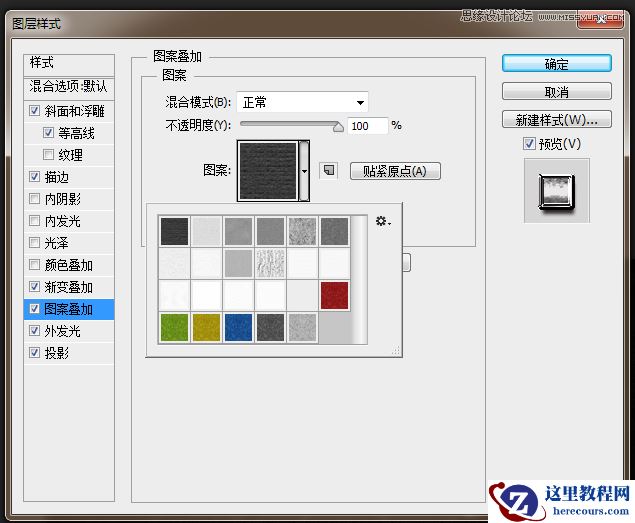Select 混合选项:默认 in the style list

click(69, 88)
